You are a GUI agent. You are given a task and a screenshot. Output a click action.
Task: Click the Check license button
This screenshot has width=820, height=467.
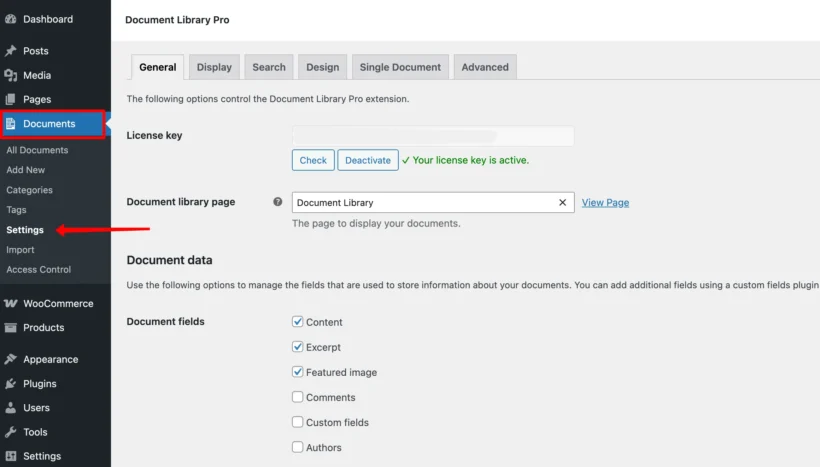313,160
